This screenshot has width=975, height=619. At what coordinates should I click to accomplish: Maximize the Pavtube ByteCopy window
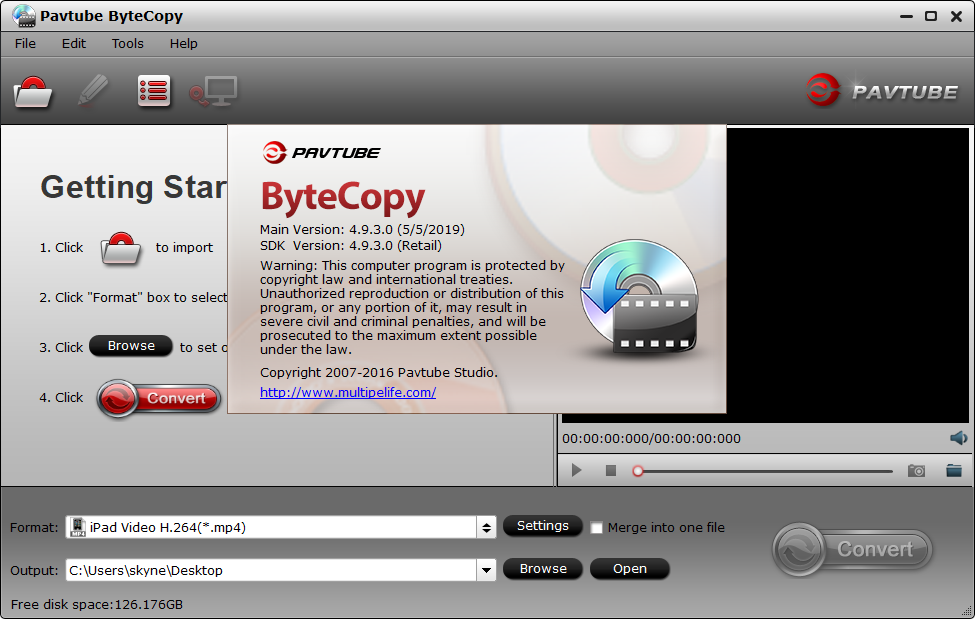coord(931,16)
